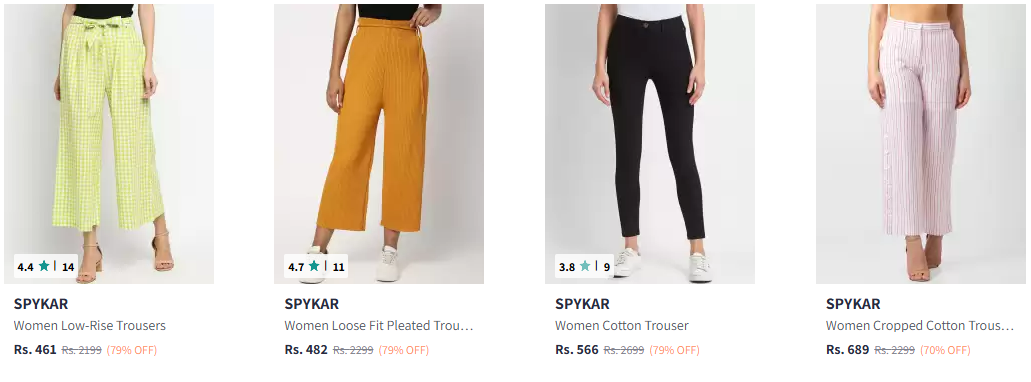Open the green checked trousers product image
The image size is (1031, 382).
[108, 144]
